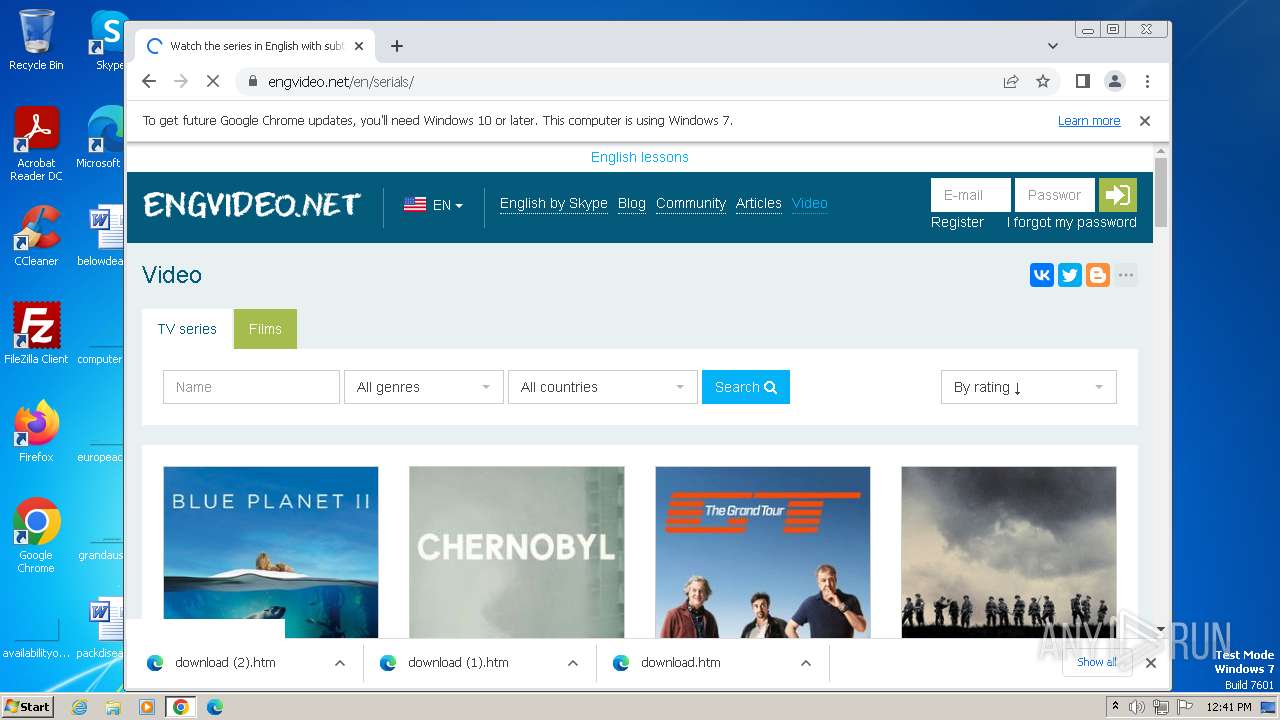
Task: Expand the All countries dropdown
Action: [x=602, y=387]
